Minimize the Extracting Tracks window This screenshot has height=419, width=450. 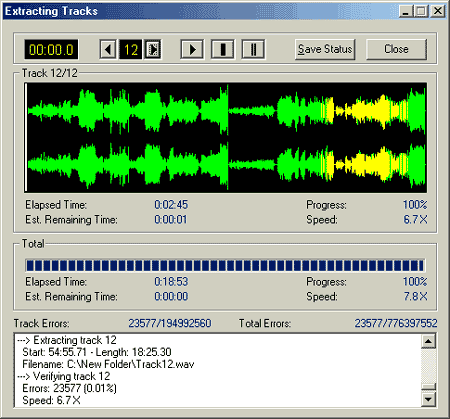point(406,11)
